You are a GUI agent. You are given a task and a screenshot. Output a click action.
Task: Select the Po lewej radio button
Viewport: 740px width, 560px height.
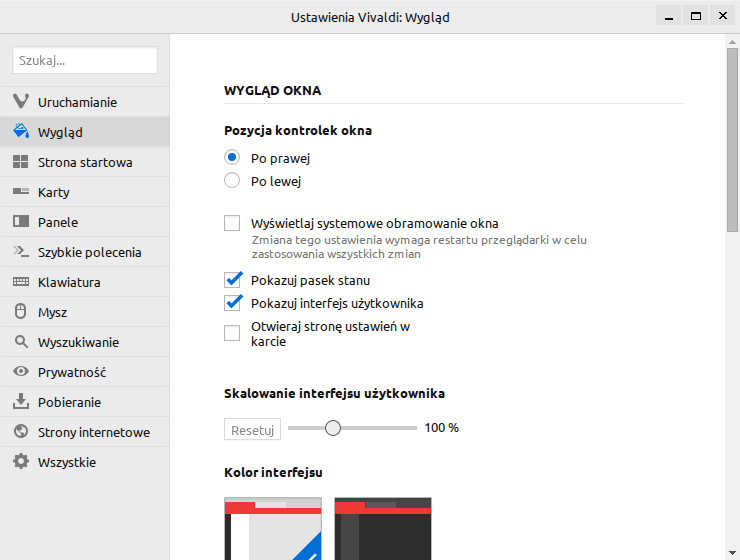click(x=232, y=180)
